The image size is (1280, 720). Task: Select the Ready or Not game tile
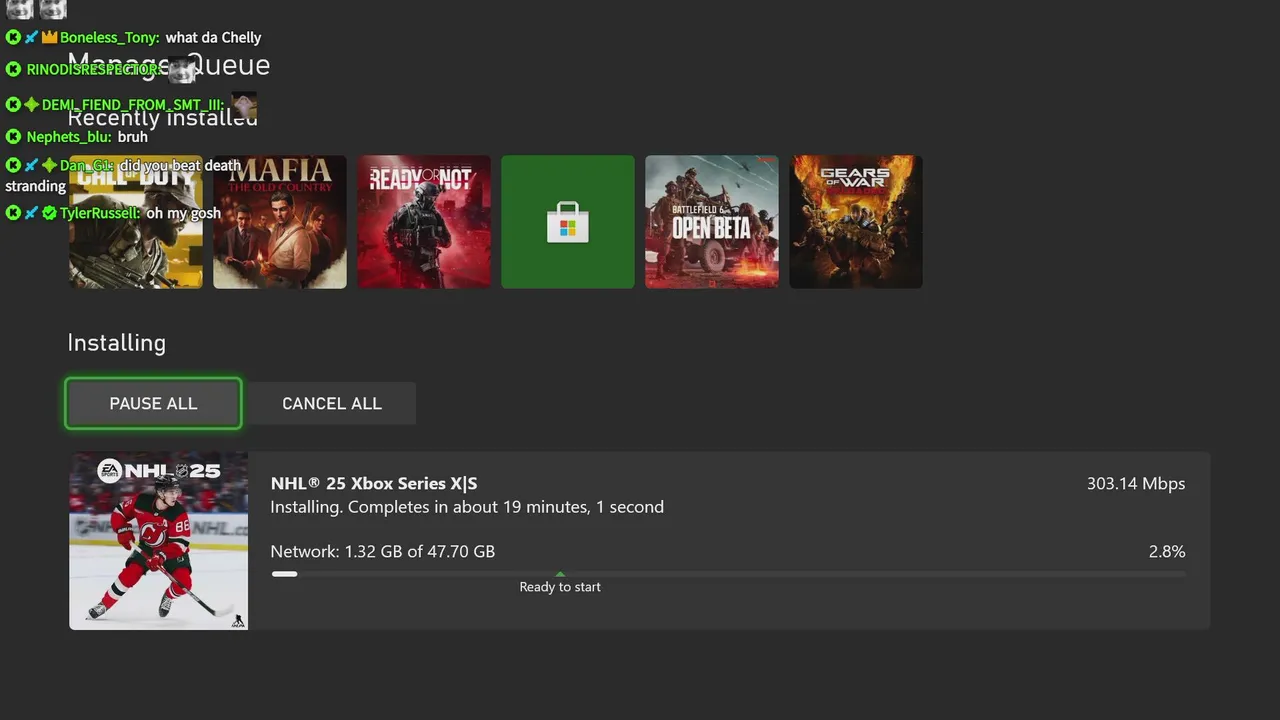(424, 222)
